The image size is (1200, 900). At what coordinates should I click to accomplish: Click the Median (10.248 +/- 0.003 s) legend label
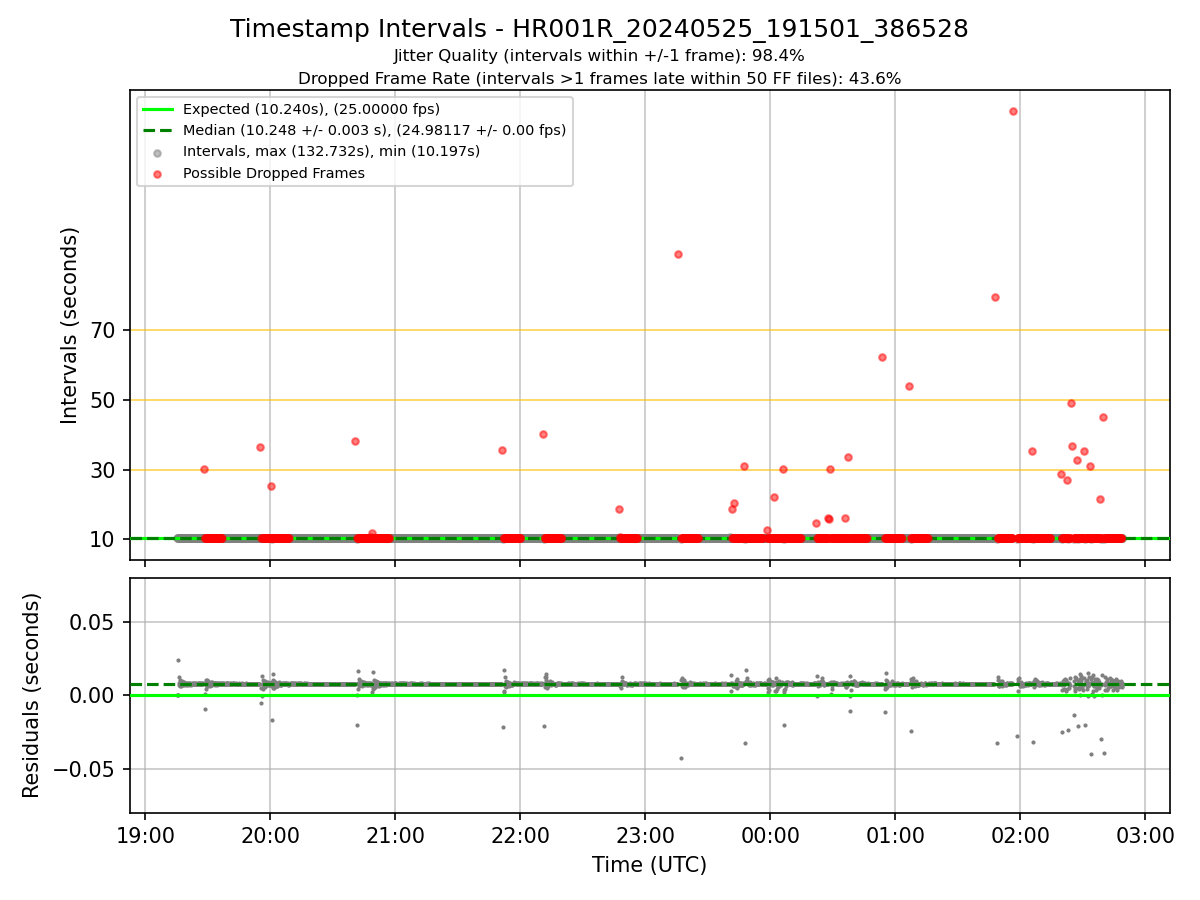pos(374,130)
